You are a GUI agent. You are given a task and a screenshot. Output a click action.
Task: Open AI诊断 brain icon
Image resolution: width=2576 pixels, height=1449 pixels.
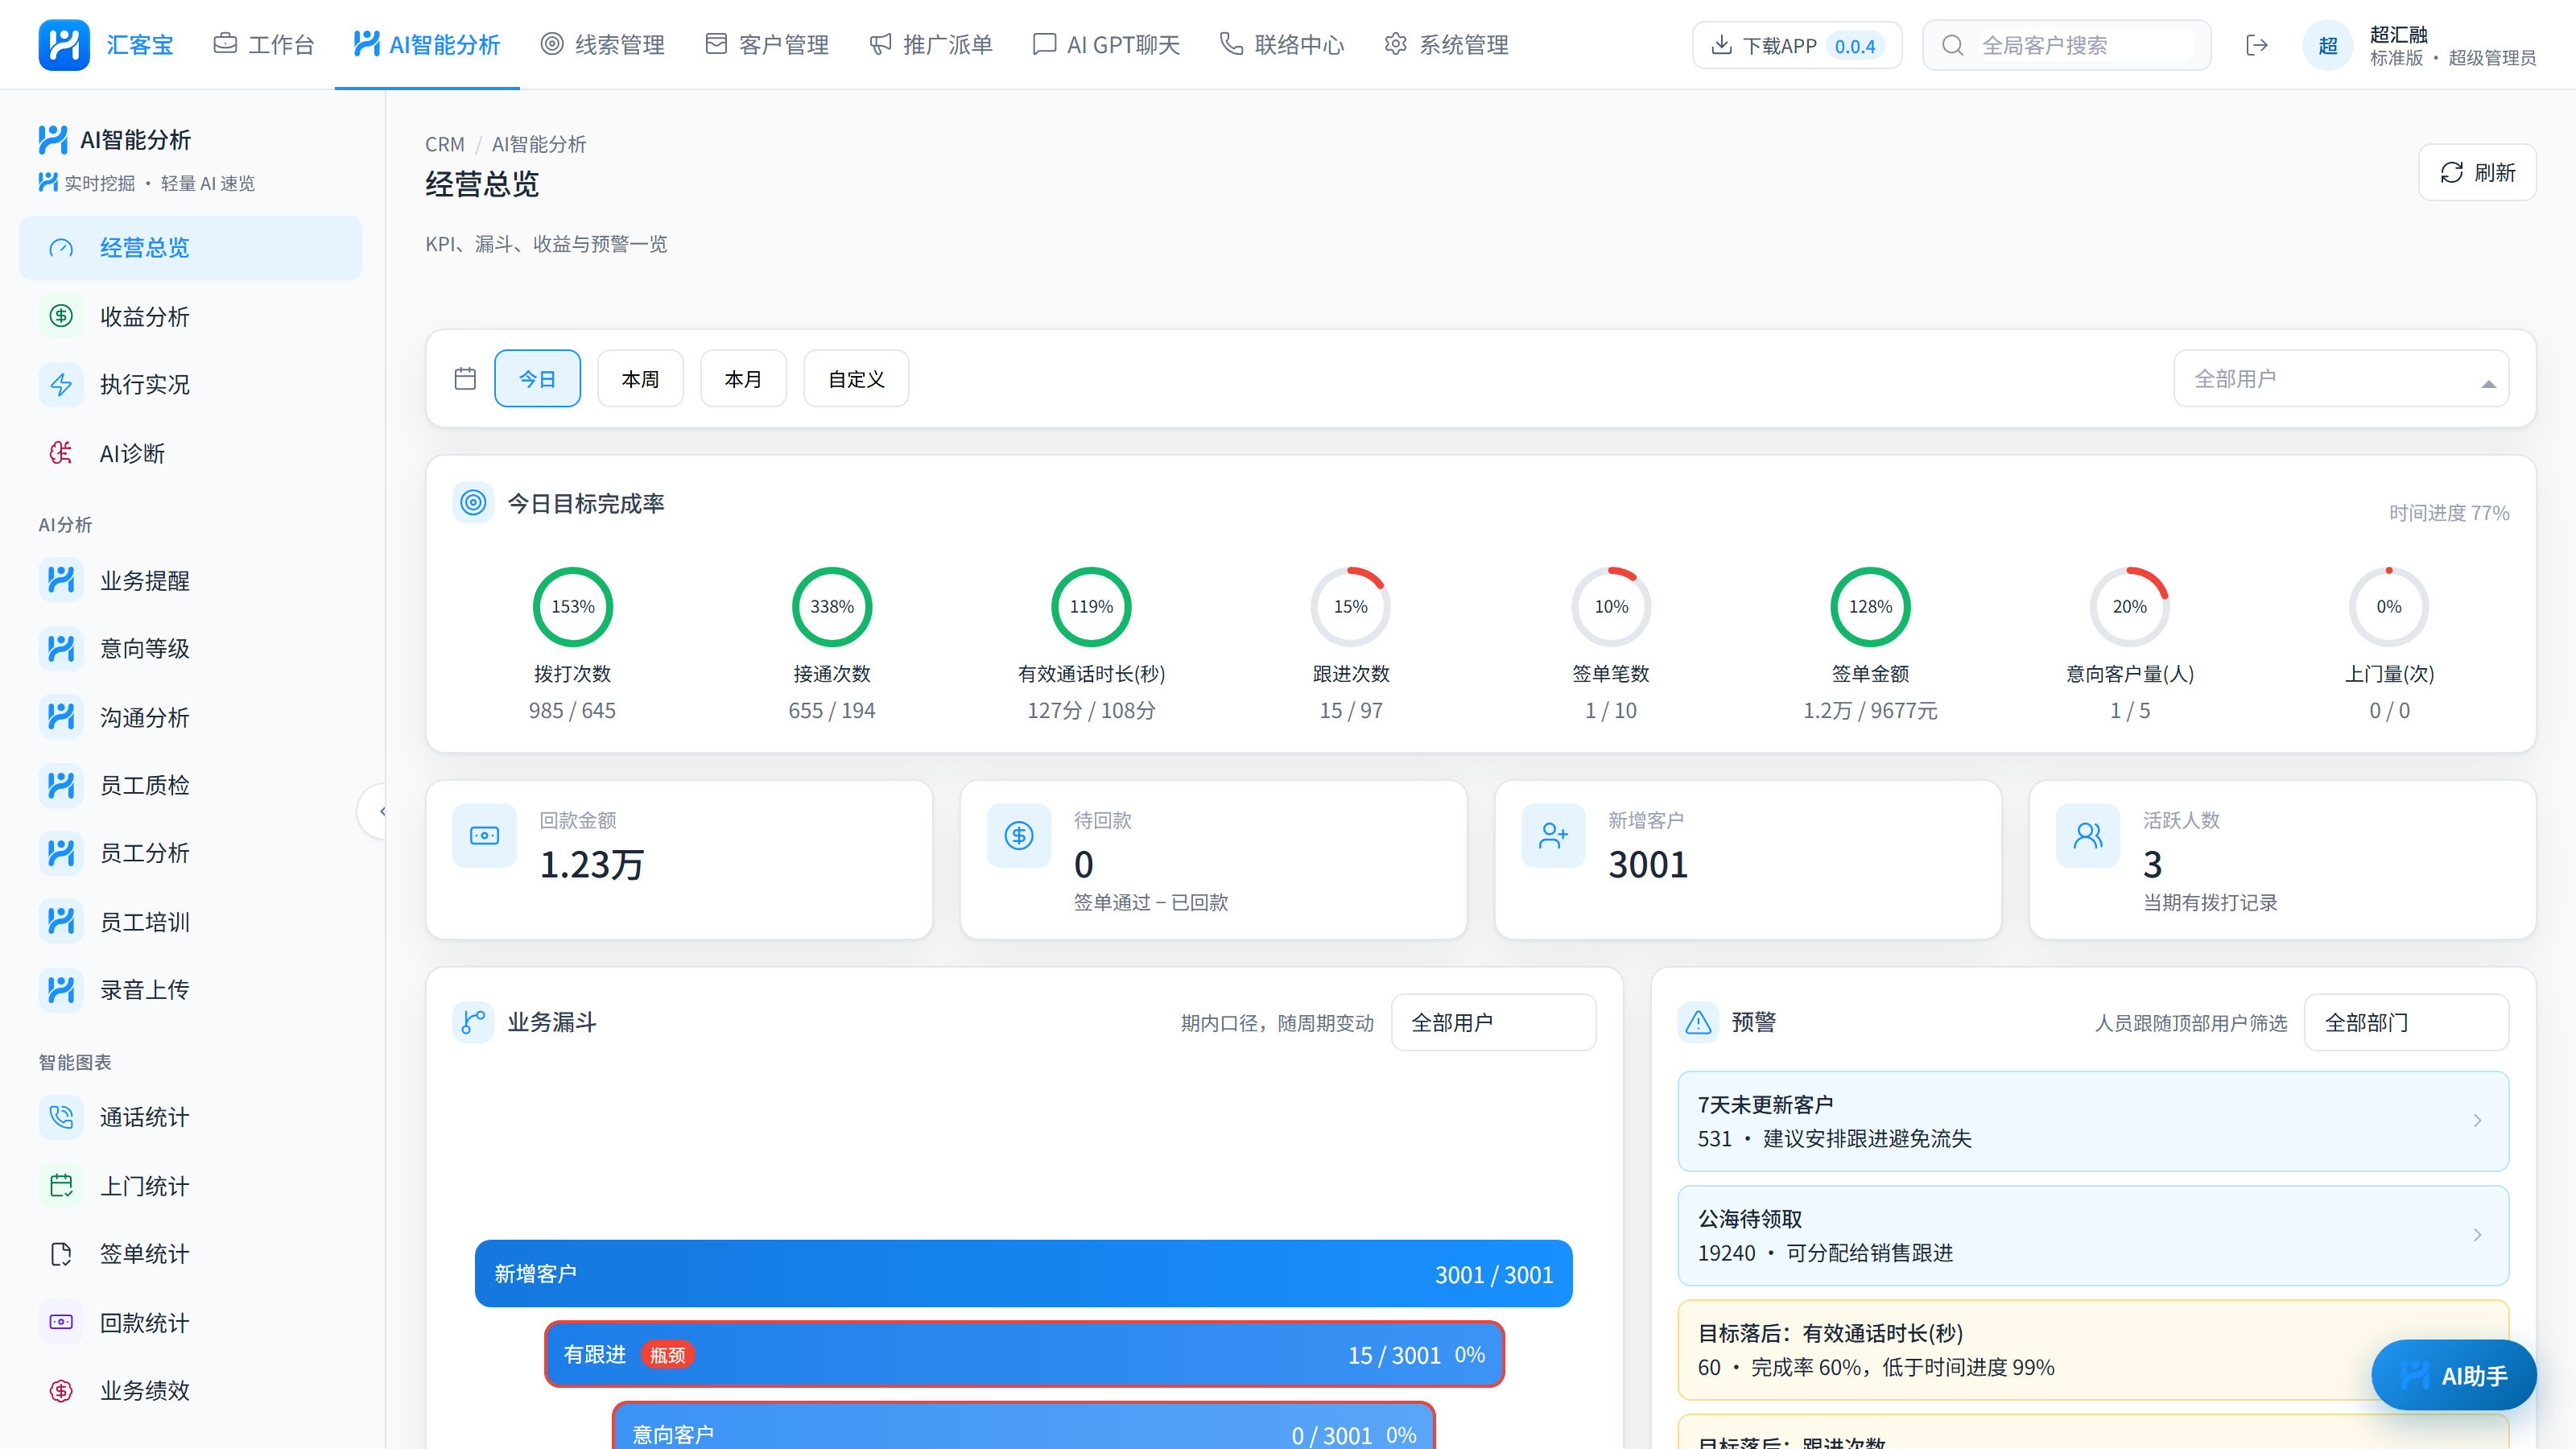pyautogui.click(x=61, y=453)
